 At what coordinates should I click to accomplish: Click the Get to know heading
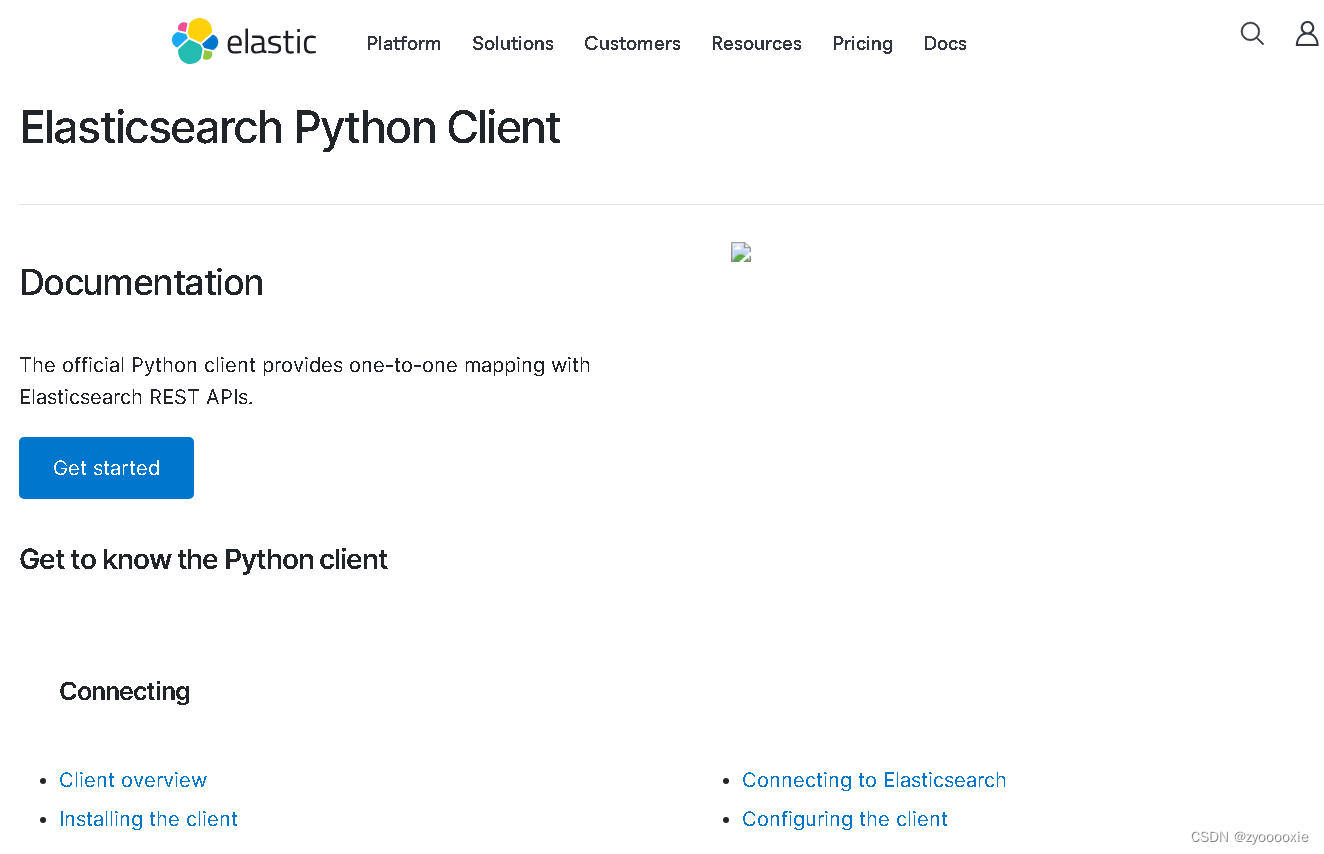[203, 559]
